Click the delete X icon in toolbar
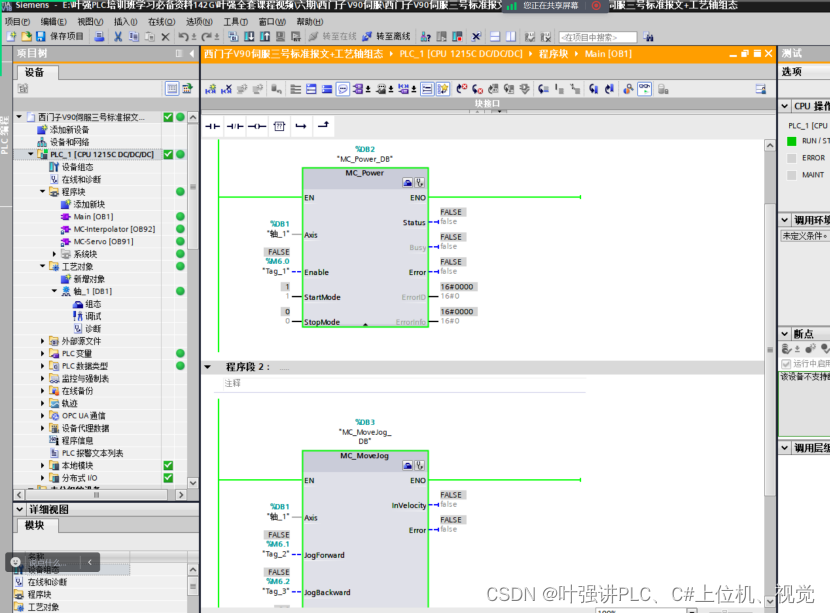The height and width of the screenshot is (613, 830). pyautogui.click(x=165, y=37)
